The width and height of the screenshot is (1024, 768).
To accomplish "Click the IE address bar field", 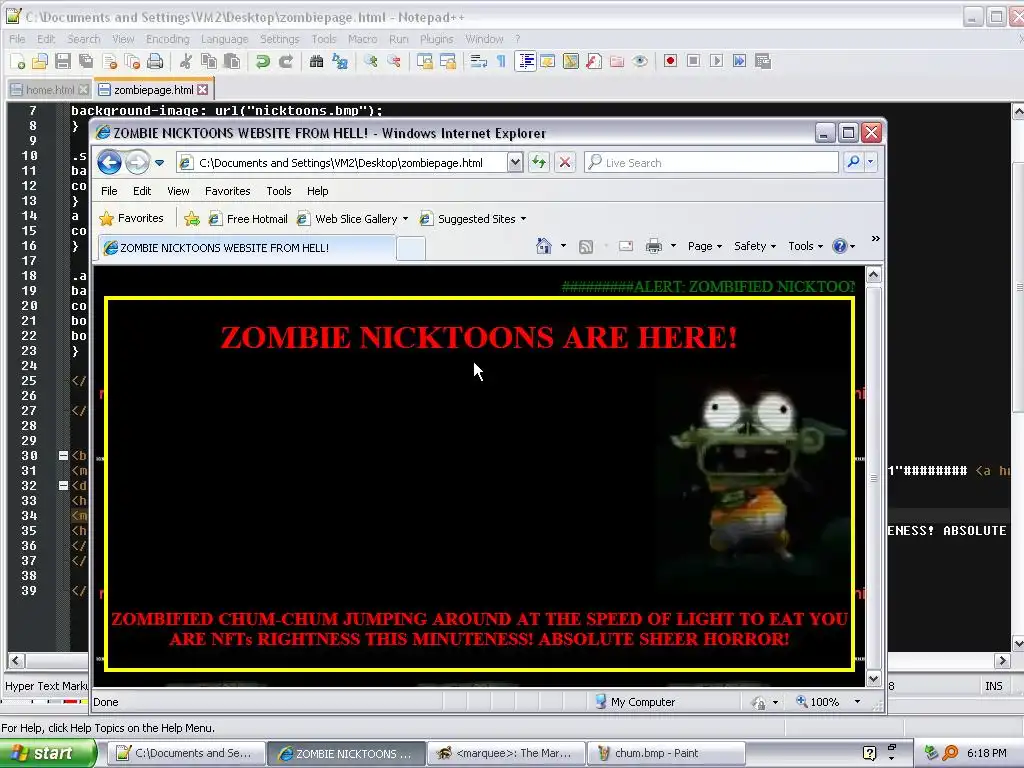I will tap(342, 163).
